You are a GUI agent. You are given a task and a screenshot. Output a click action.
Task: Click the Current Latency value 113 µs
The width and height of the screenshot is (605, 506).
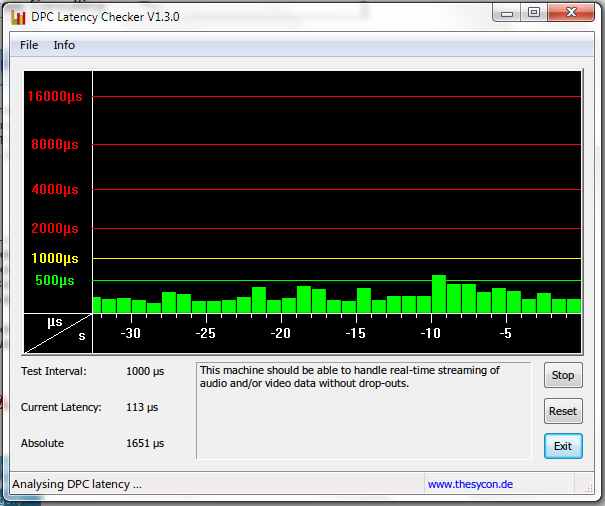tap(142, 407)
